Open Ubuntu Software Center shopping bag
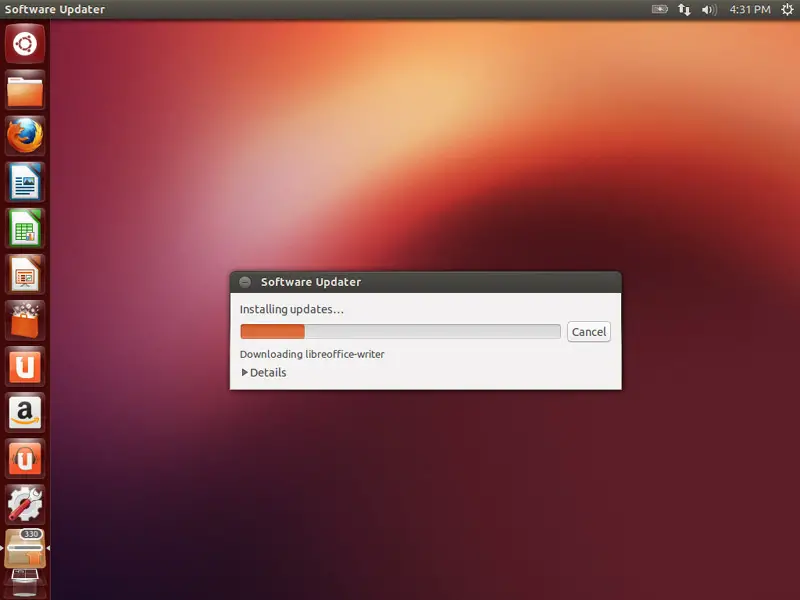 (x=25, y=320)
